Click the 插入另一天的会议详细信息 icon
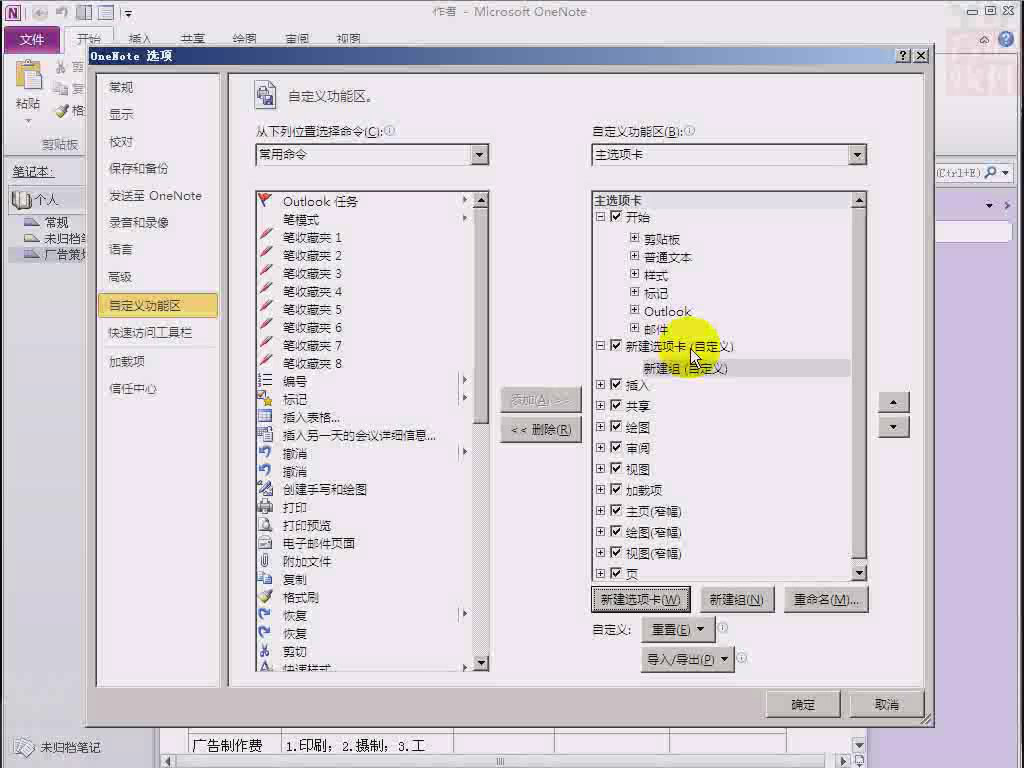This screenshot has width=1024, height=768. click(265, 434)
